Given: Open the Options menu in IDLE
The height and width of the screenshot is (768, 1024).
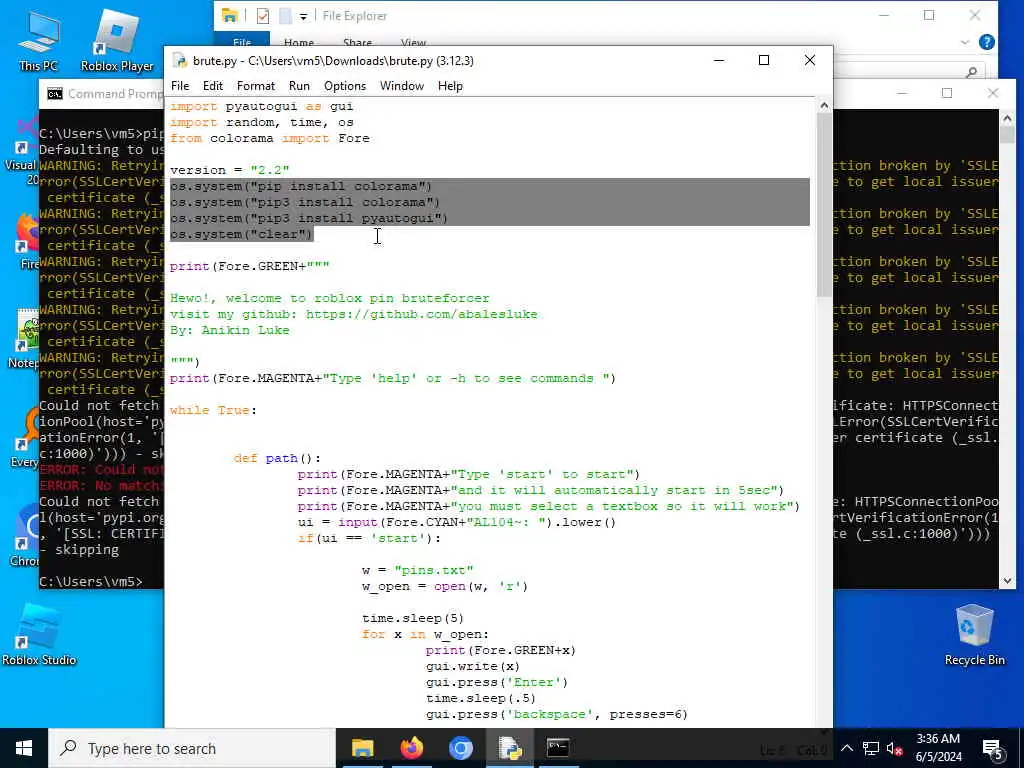Looking at the screenshot, I should 345,86.
